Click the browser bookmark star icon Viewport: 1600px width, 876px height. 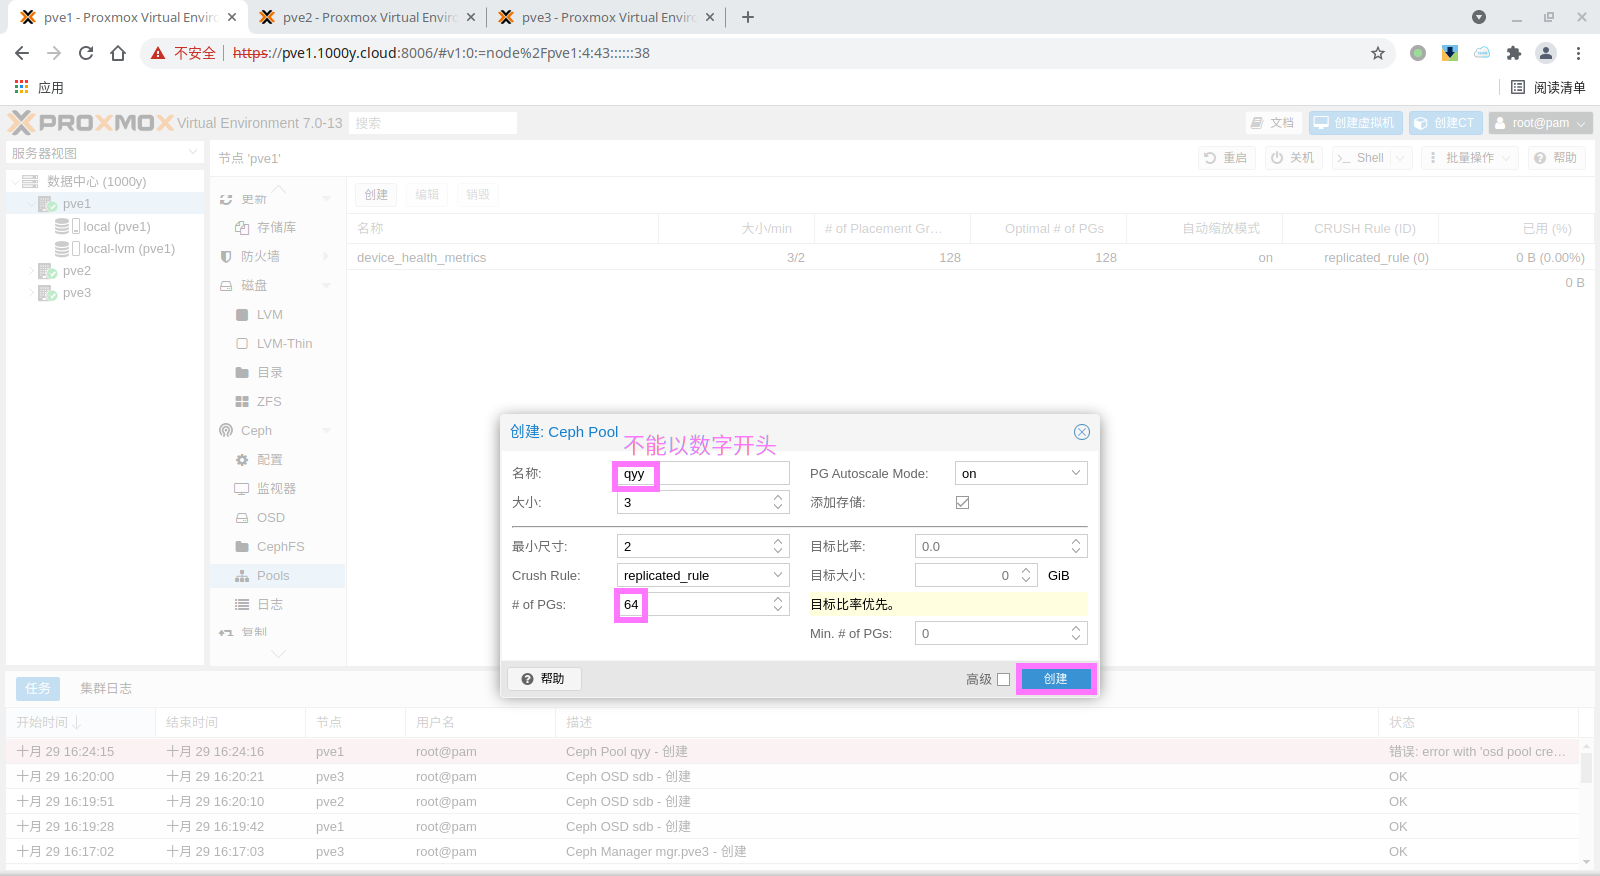pyautogui.click(x=1377, y=53)
